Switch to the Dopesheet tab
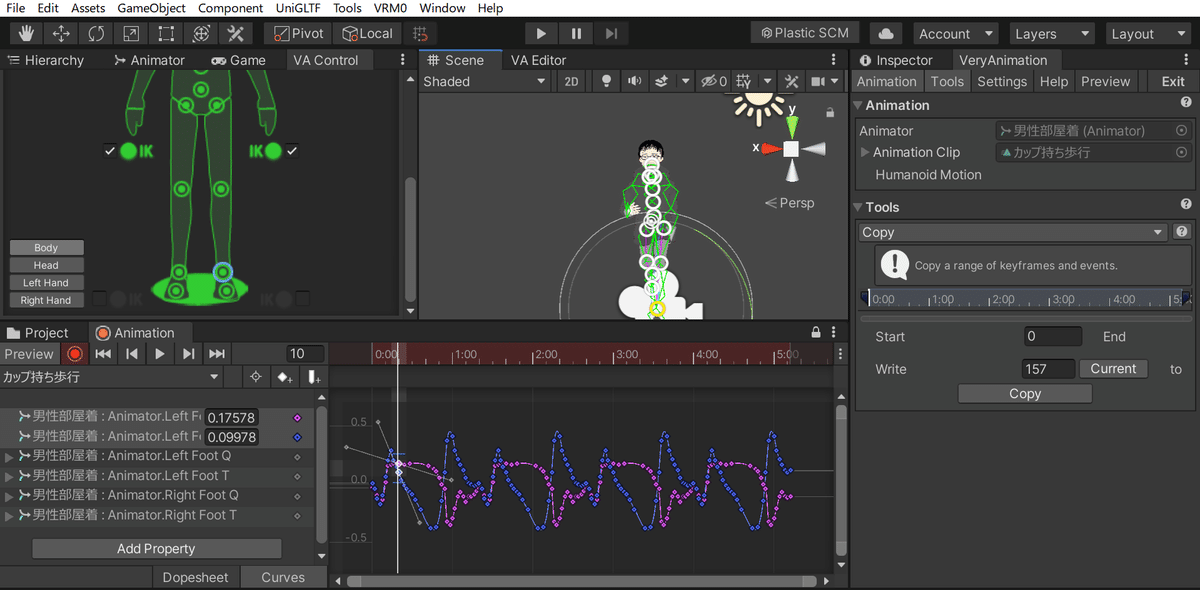The image size is (1200, 590). (195, 577)
